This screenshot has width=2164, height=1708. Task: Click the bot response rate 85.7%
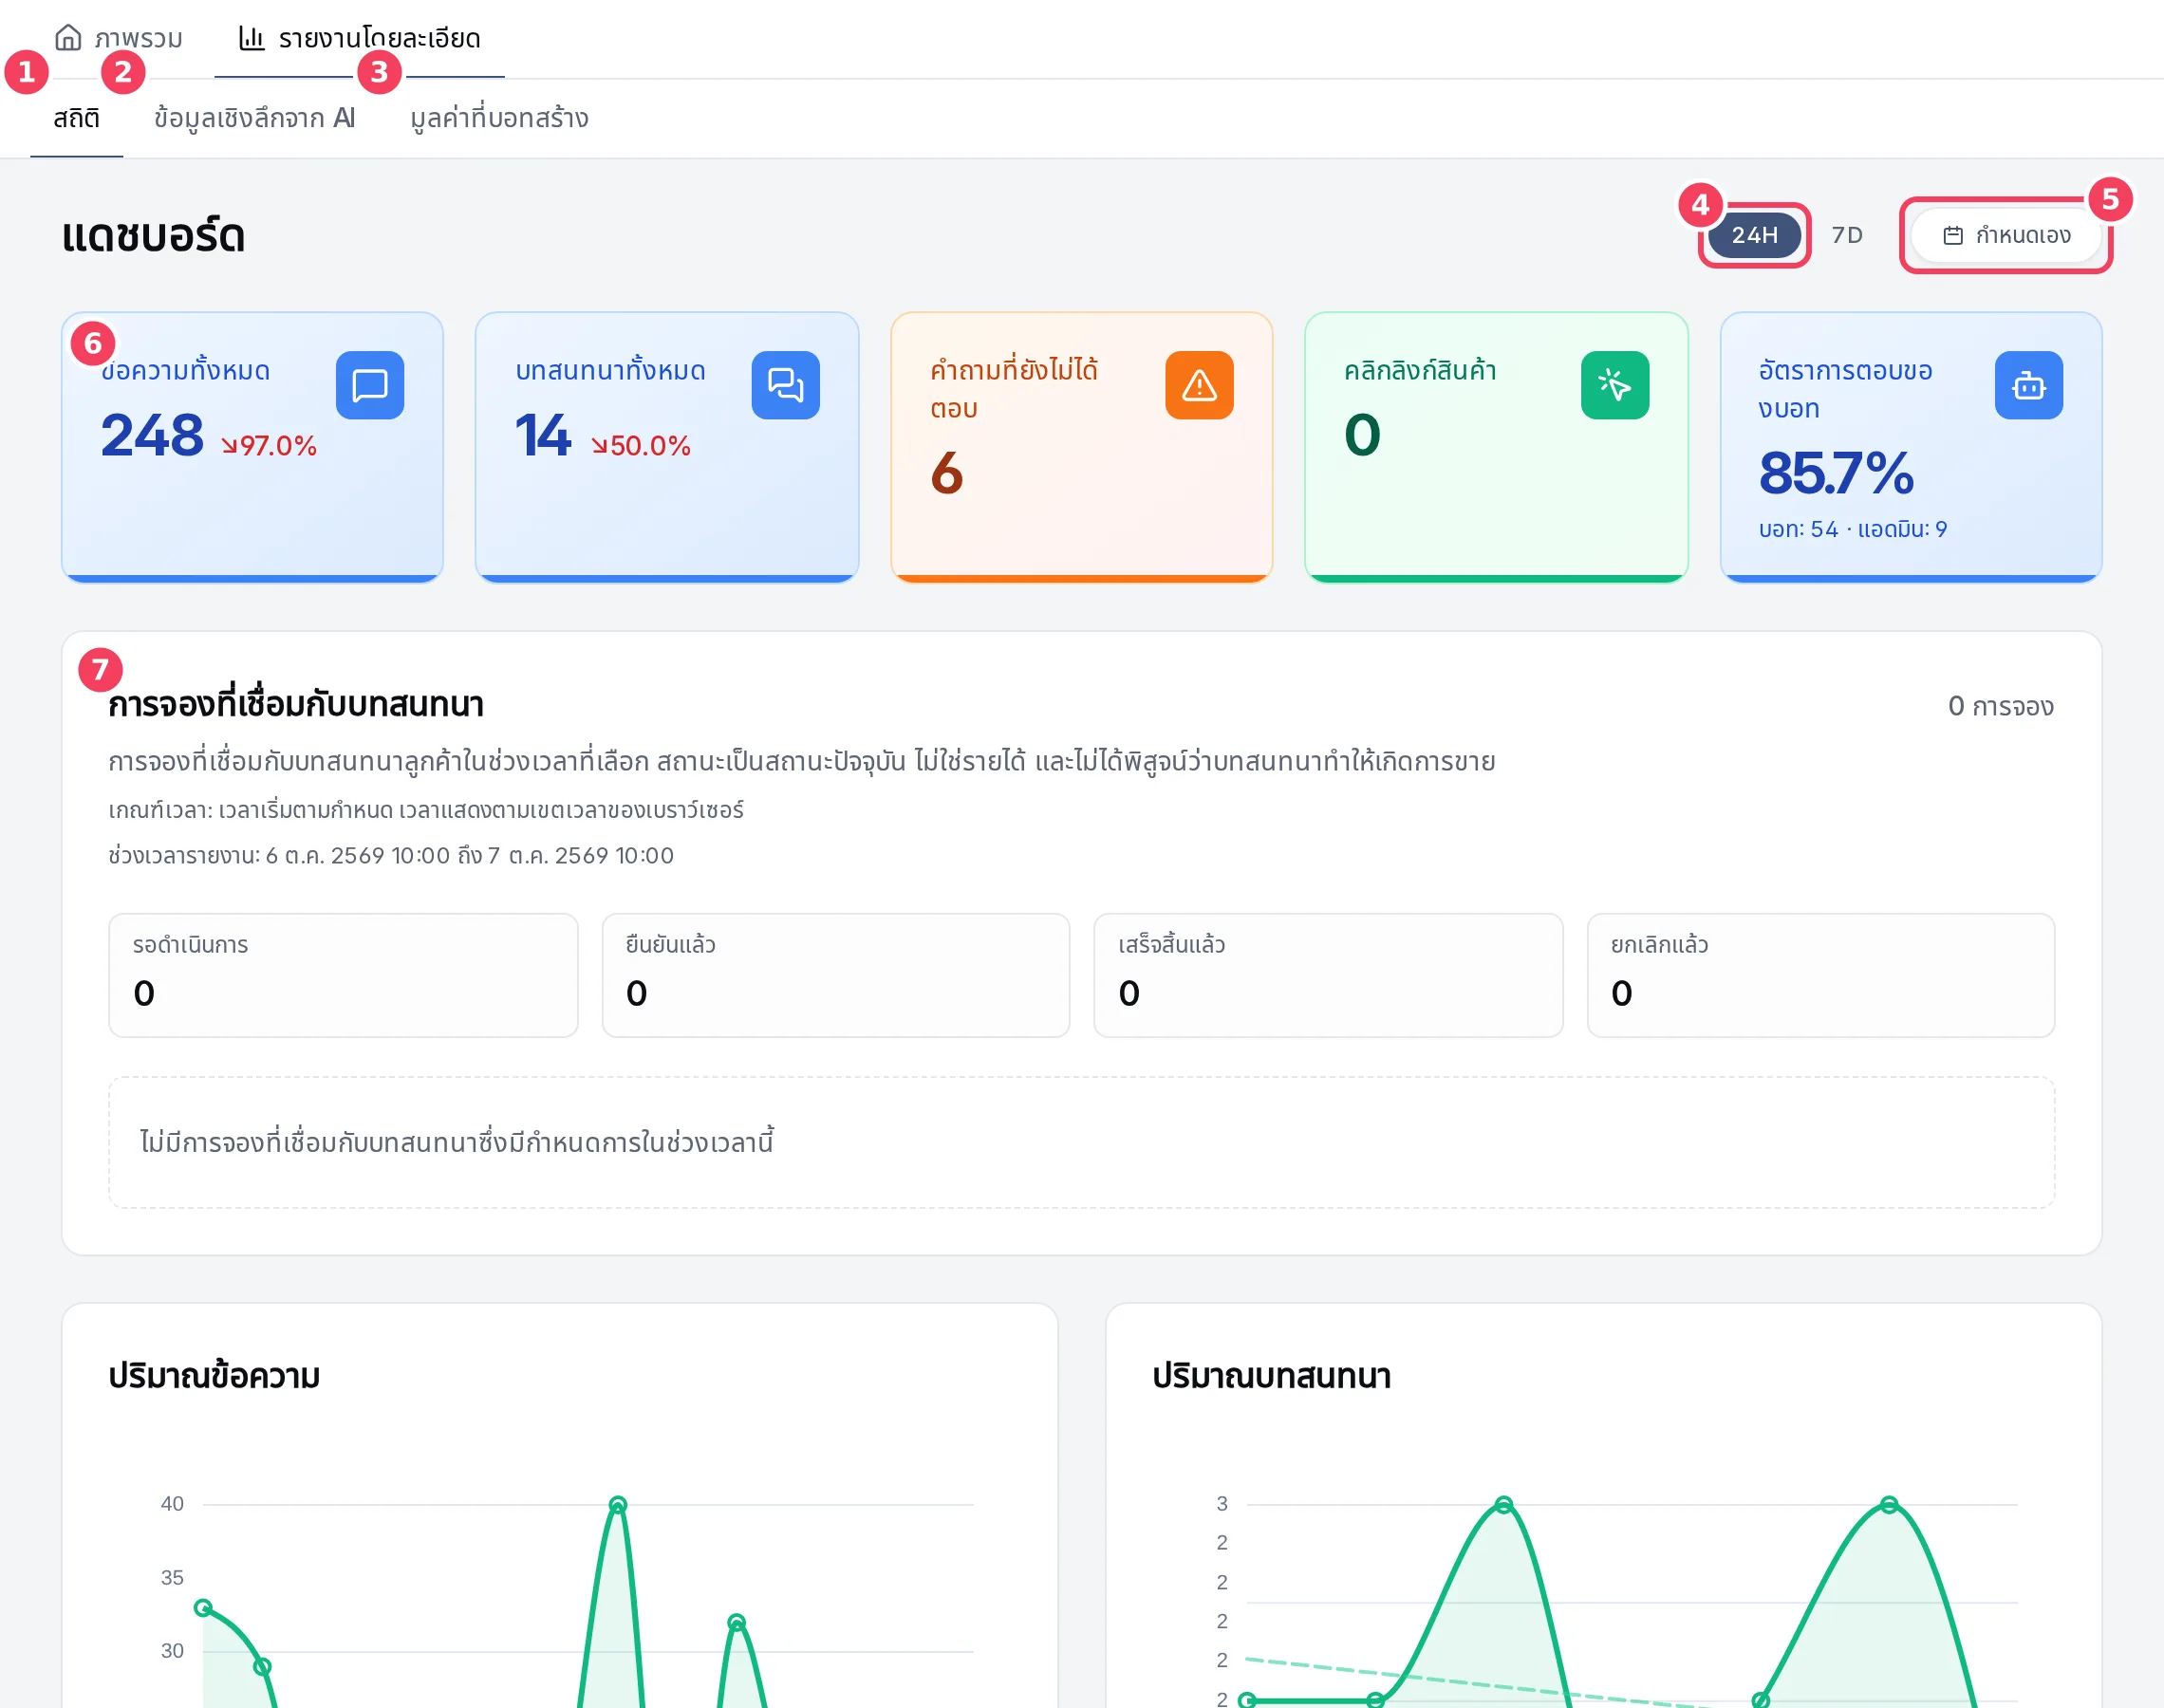pos(1836,473)
